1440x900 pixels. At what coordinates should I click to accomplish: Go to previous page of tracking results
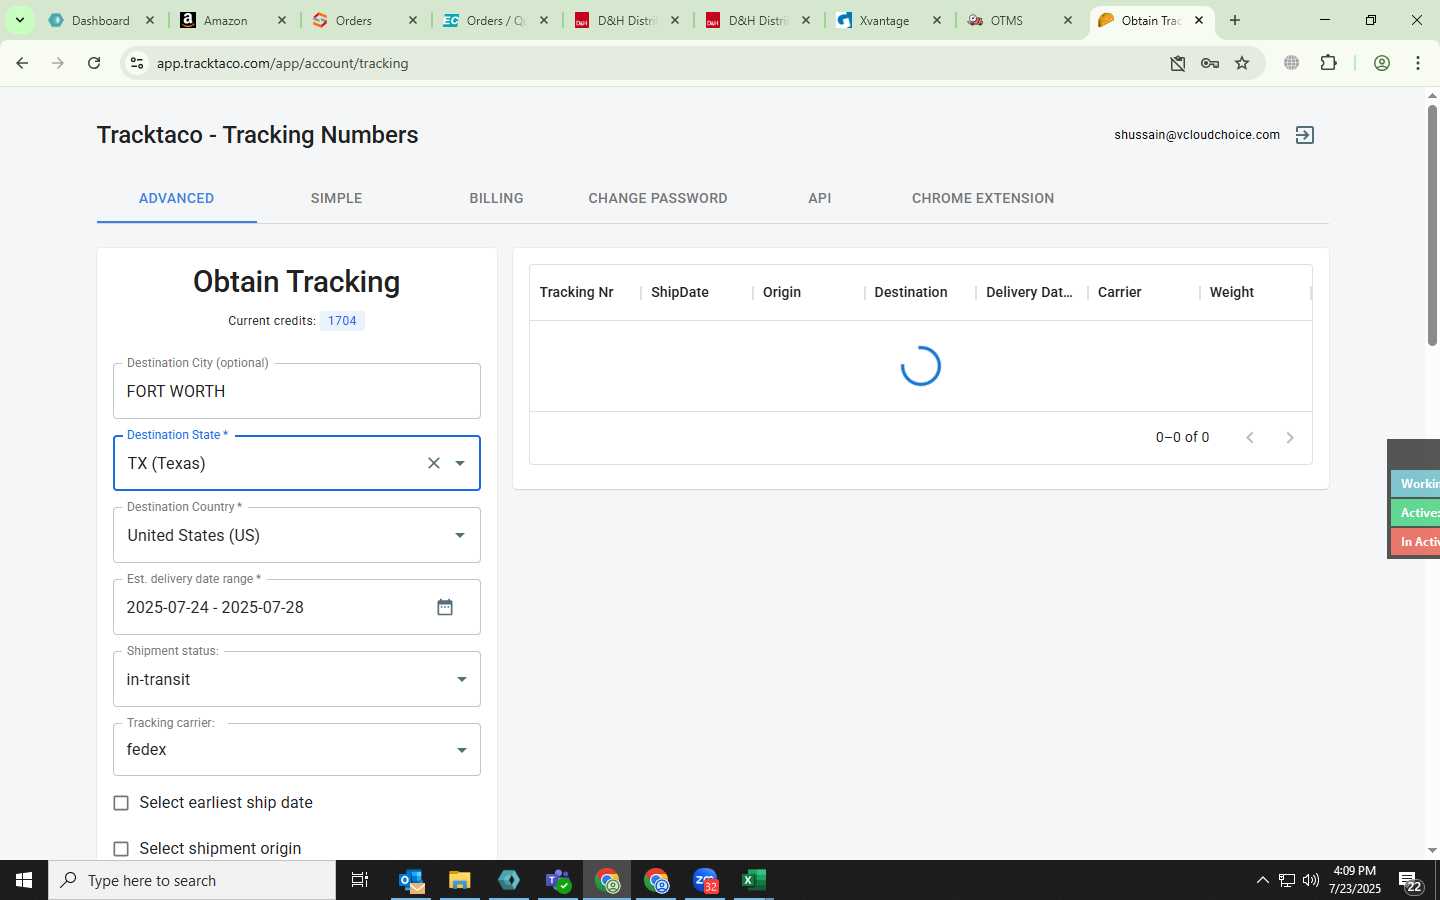tap(1250, 437)
